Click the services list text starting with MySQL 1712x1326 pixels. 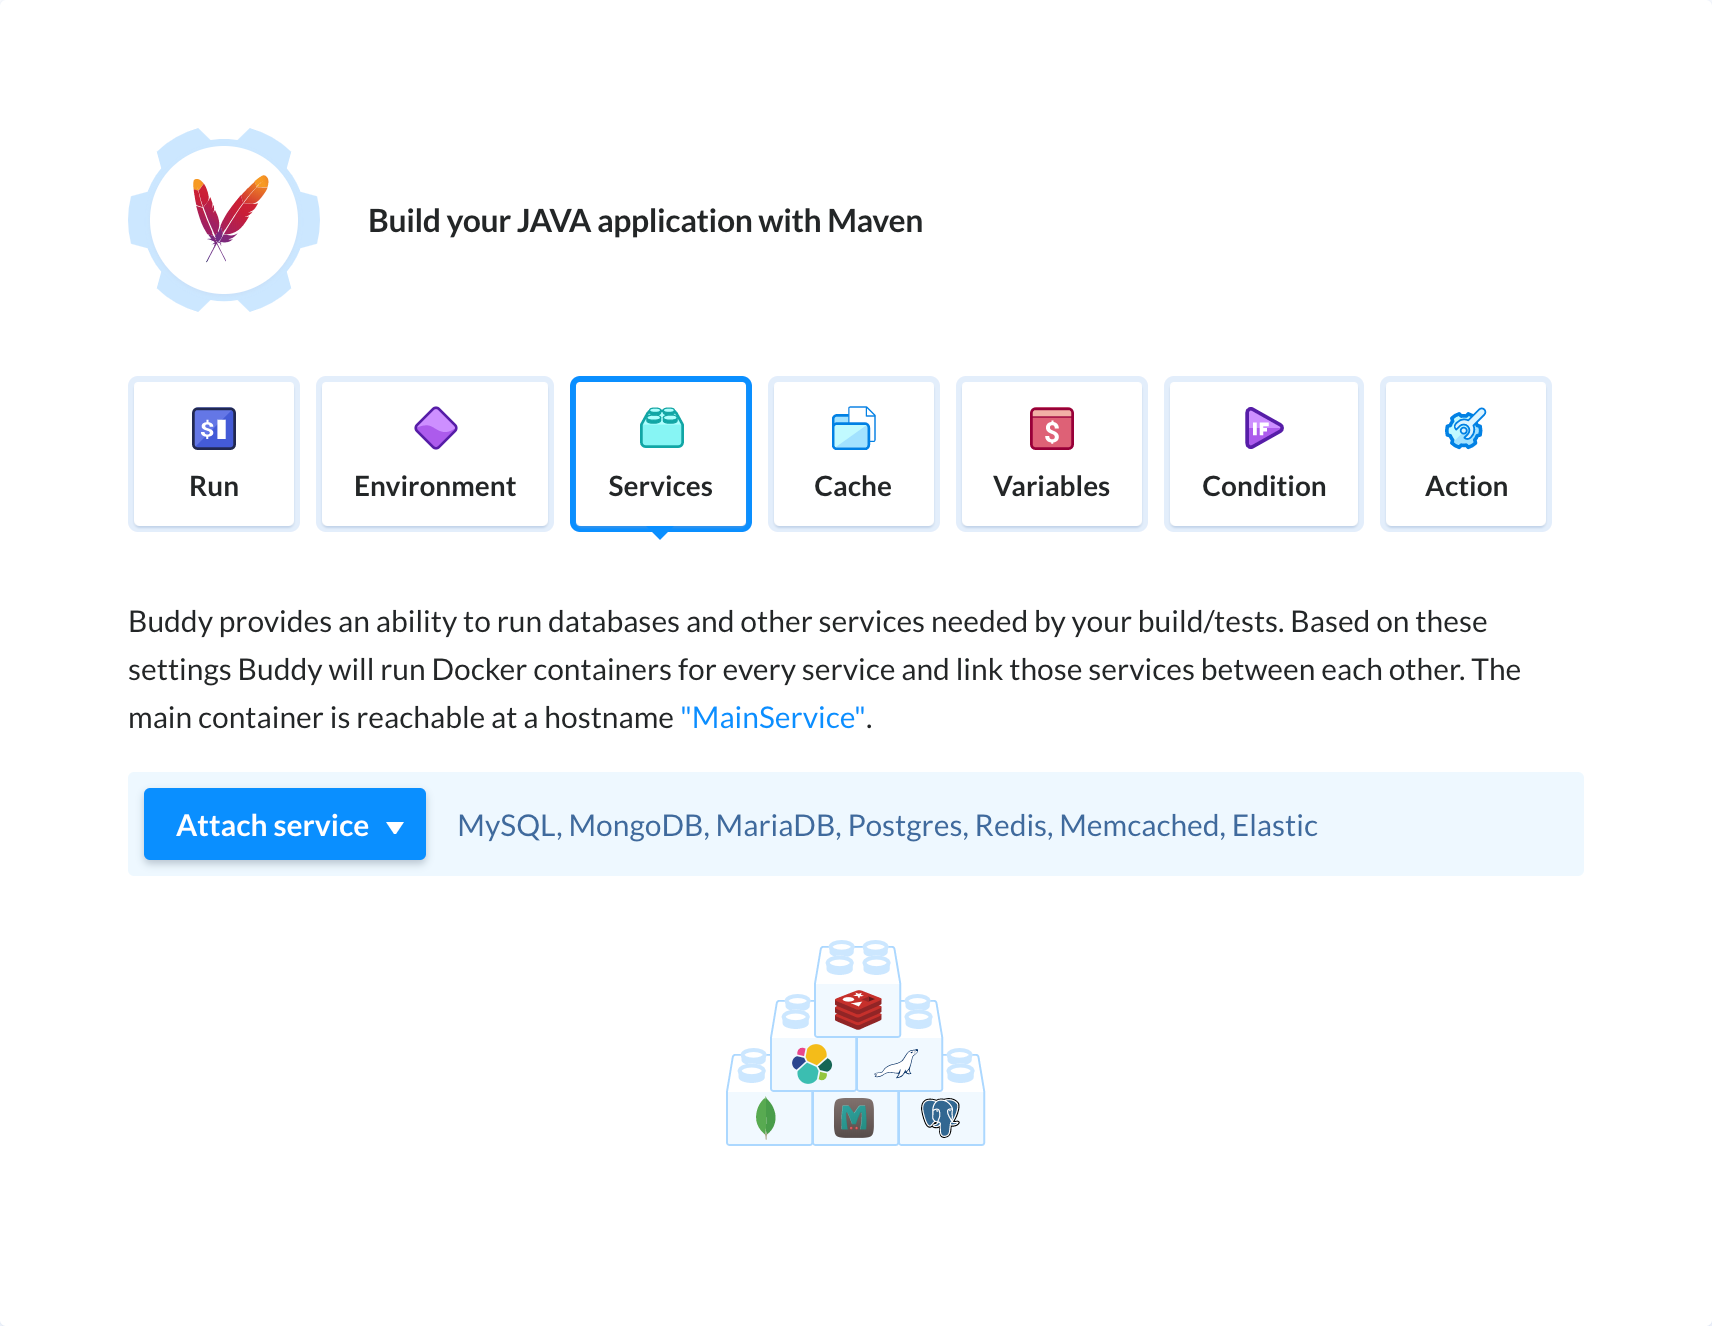click(x=887, y=826)
